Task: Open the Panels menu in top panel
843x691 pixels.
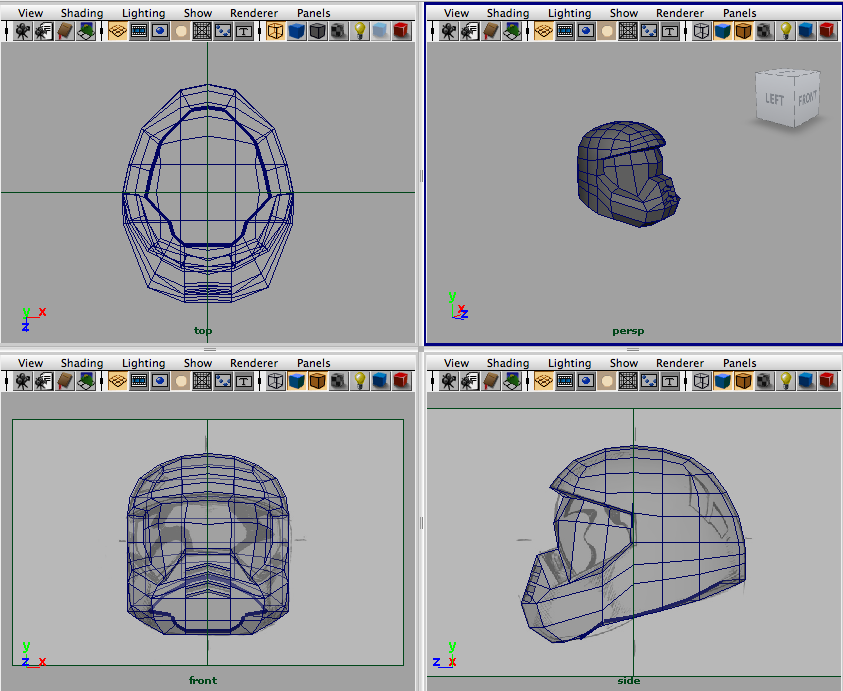Action: click(x=313, y=13)
